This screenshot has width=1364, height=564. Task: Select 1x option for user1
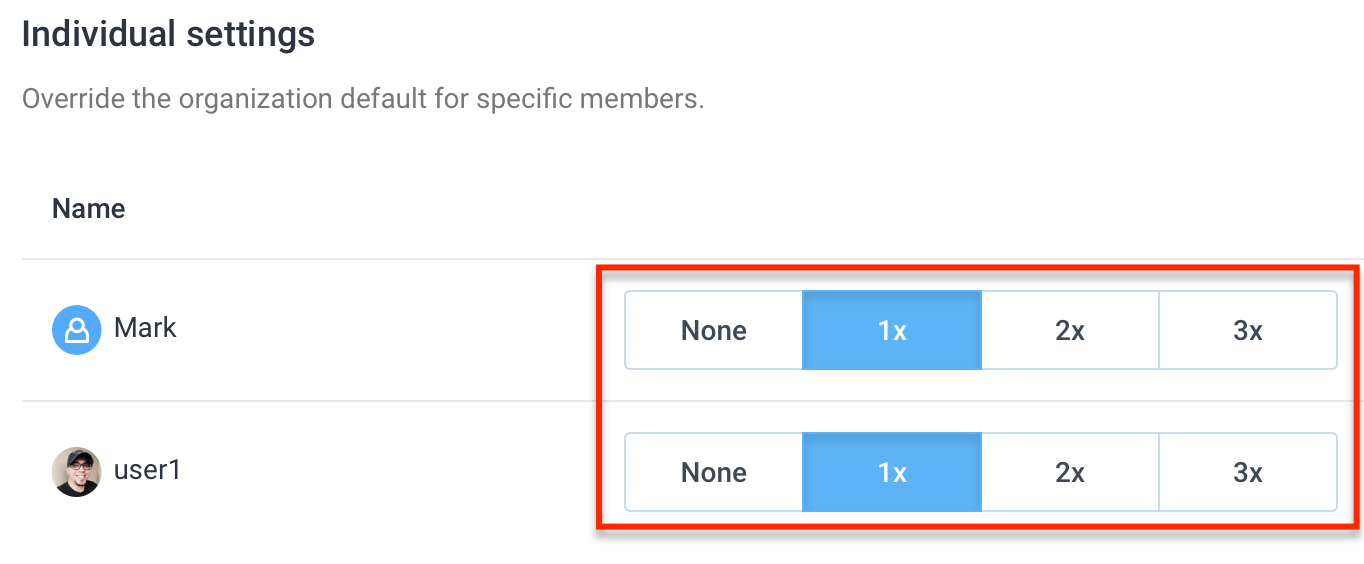(x=892, y=473)
